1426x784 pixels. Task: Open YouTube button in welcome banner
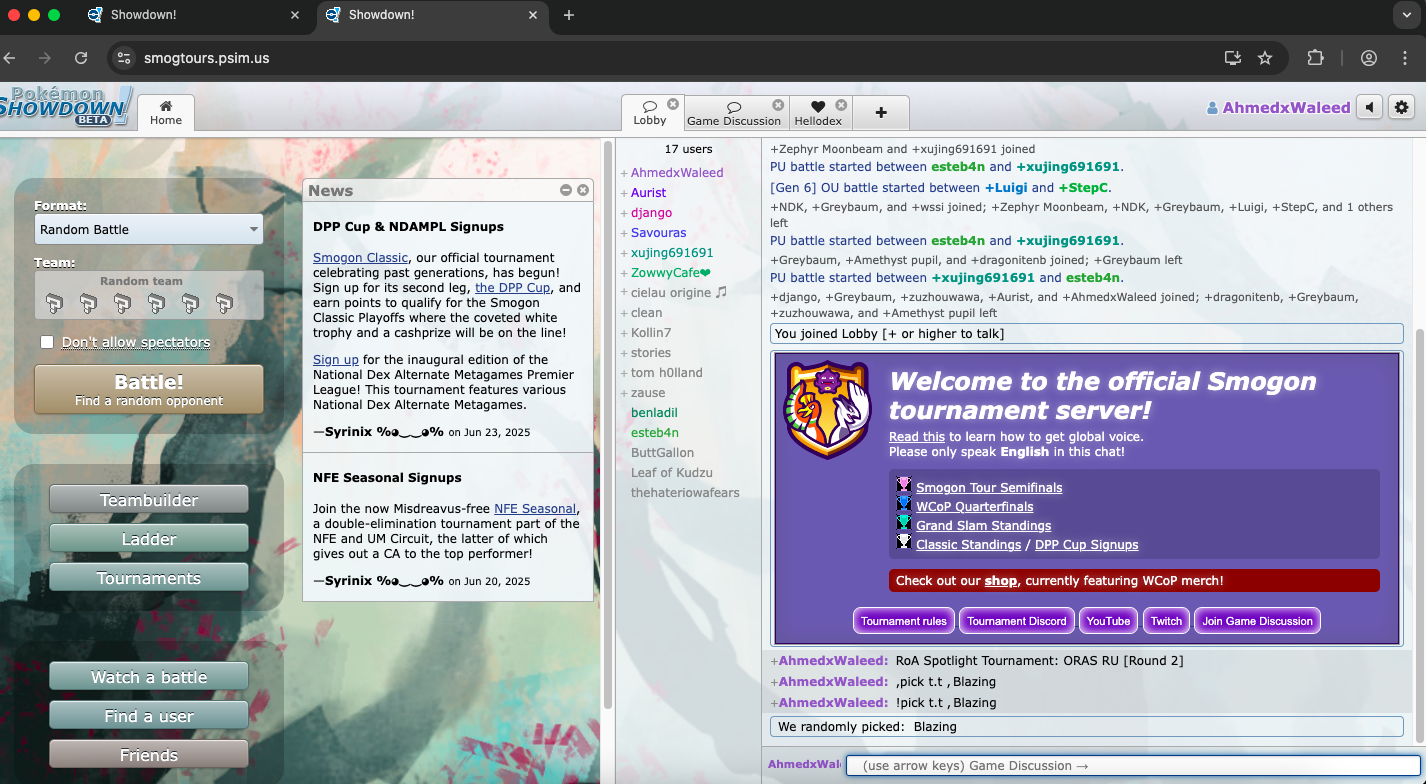point(1108,621)
